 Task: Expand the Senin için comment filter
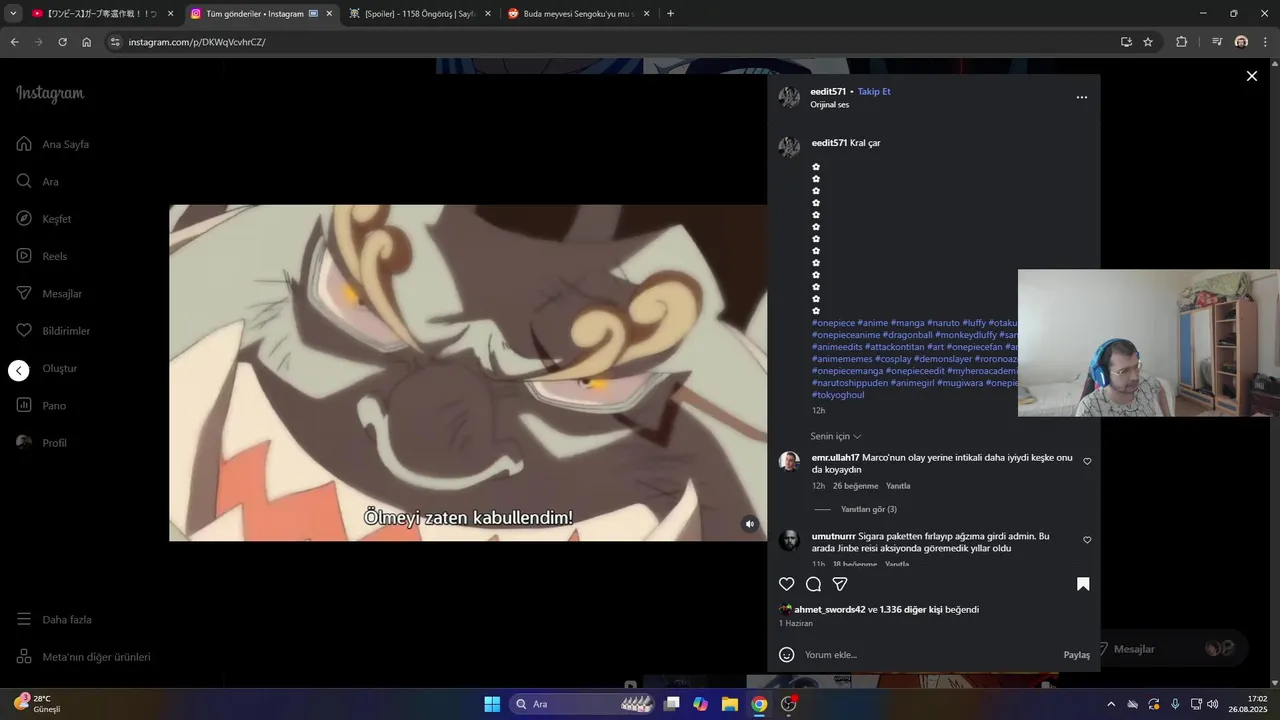tap(835, 436)
